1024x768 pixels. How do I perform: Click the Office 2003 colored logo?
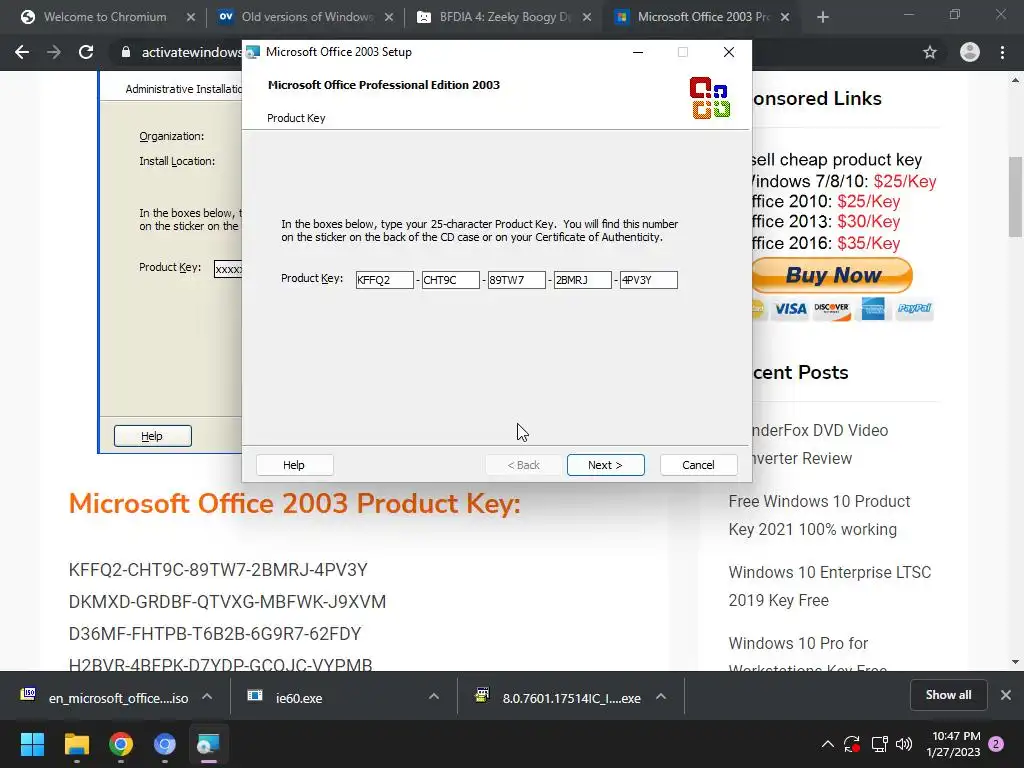coord(710,98)
